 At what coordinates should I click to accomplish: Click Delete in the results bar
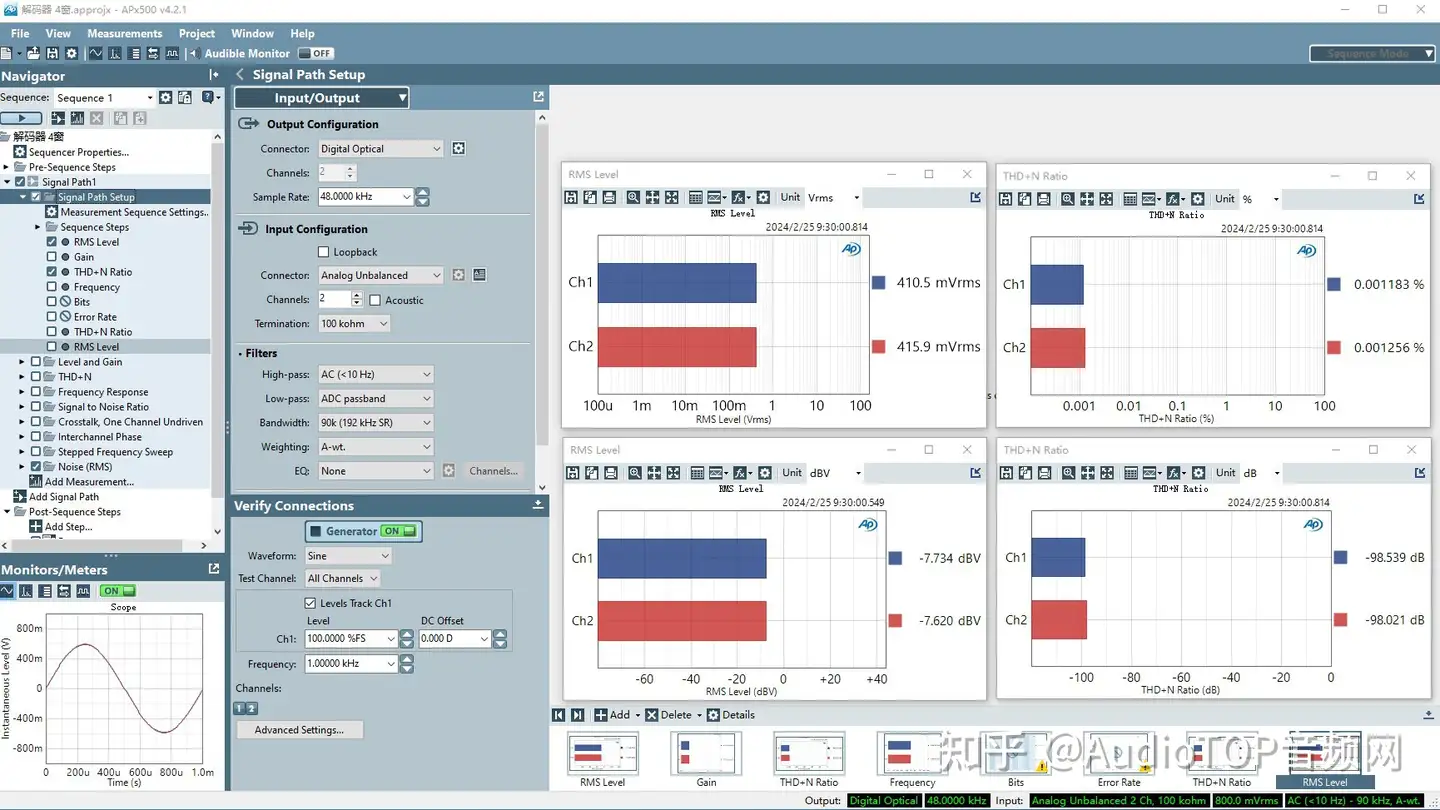tap(669, 715)
